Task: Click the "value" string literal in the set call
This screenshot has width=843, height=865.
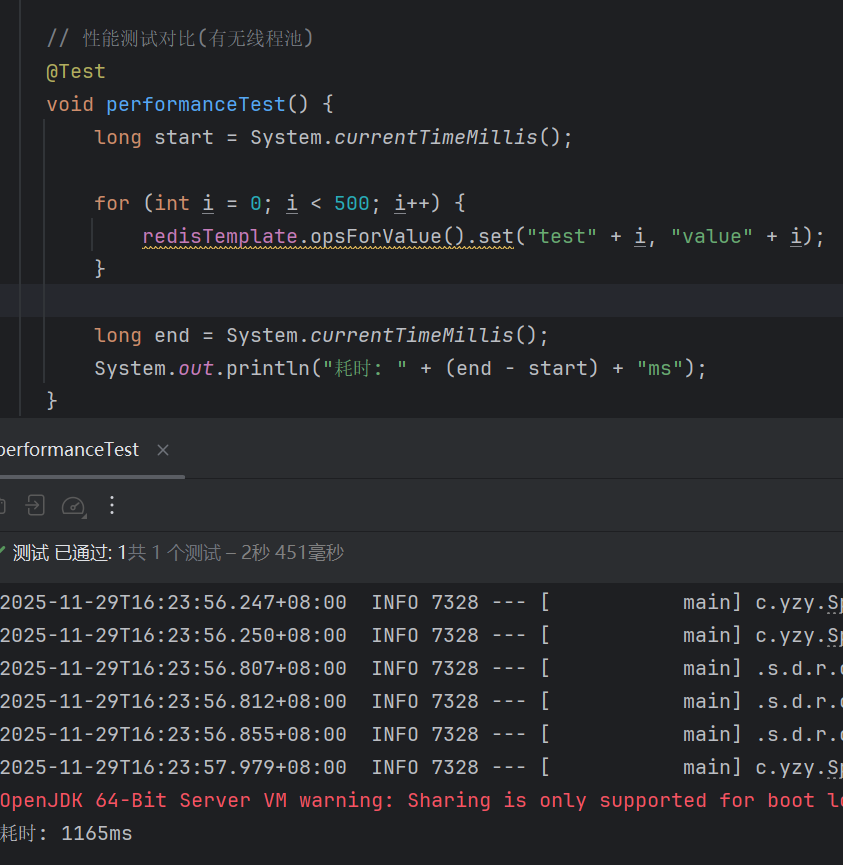Action: 712,237
